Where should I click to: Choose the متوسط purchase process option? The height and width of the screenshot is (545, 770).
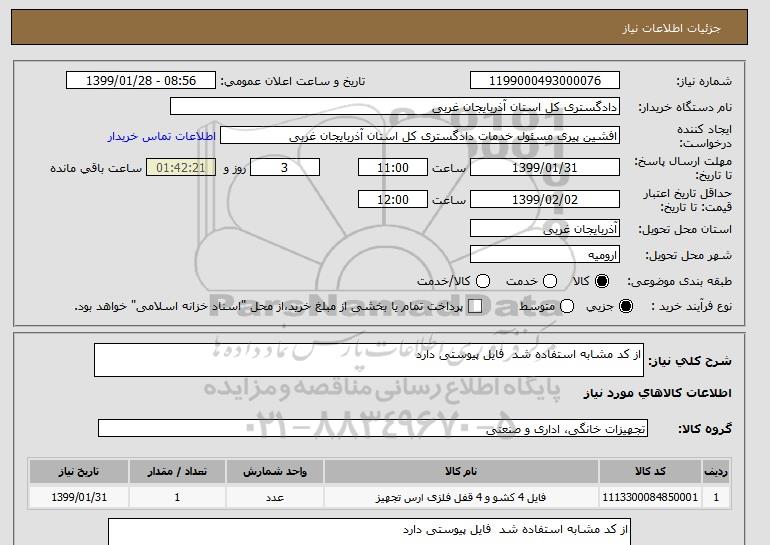coord(567,306)
